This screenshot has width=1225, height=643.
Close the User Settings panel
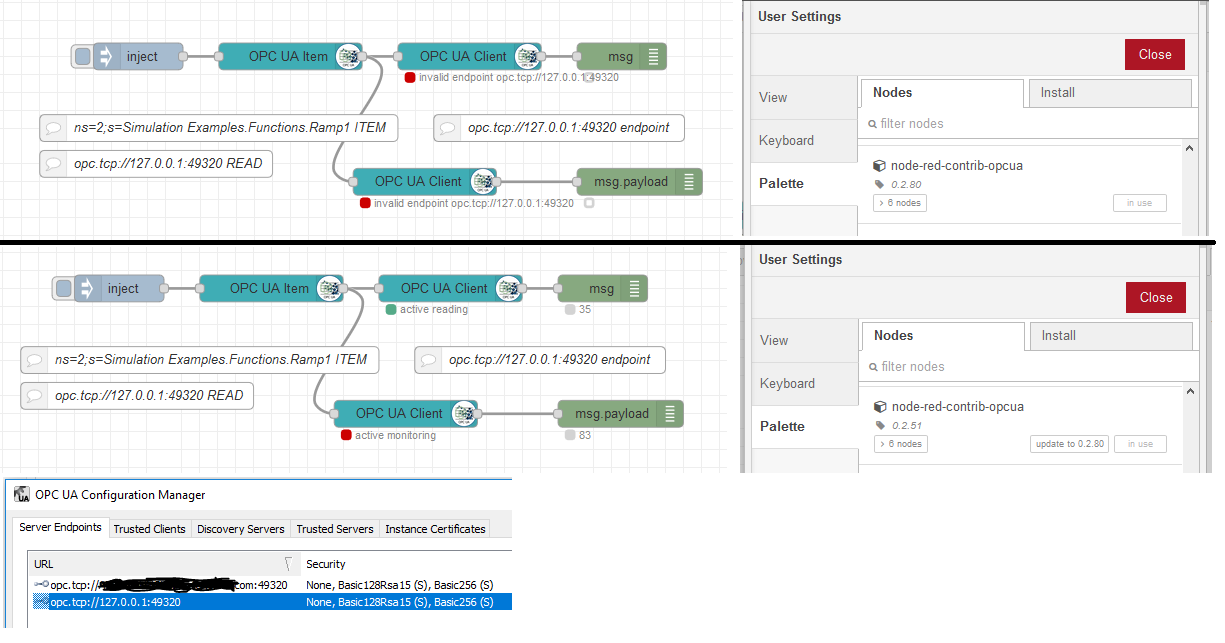pos(1154,54)
